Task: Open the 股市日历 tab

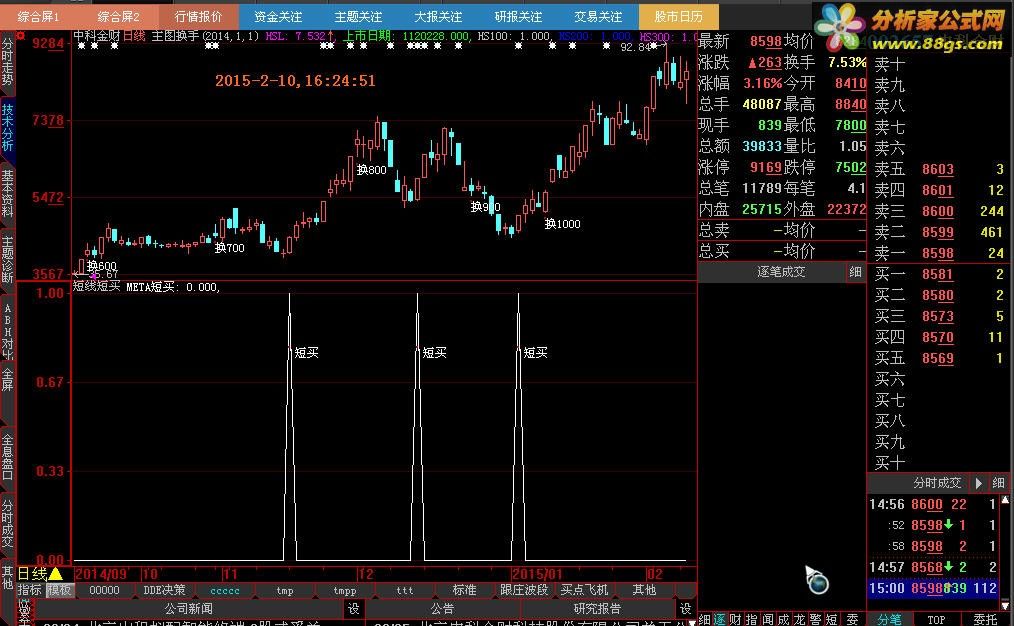Action: [x=678, y=16]
